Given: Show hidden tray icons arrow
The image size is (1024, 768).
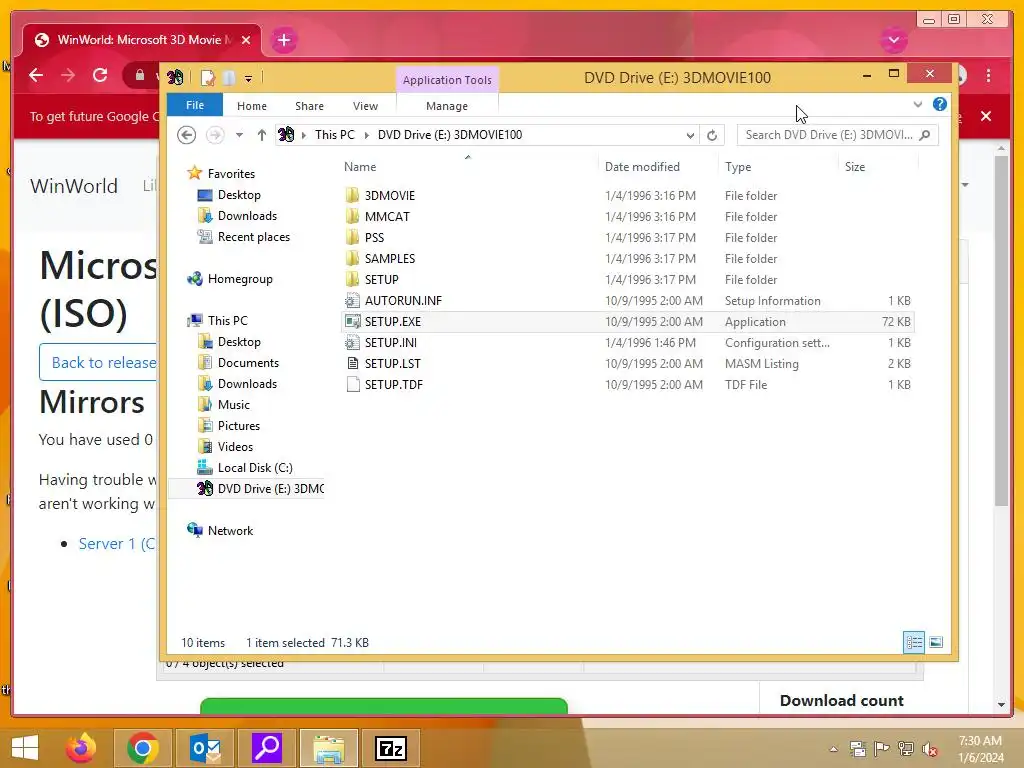Looking at the screenshot, I should 833,749.
